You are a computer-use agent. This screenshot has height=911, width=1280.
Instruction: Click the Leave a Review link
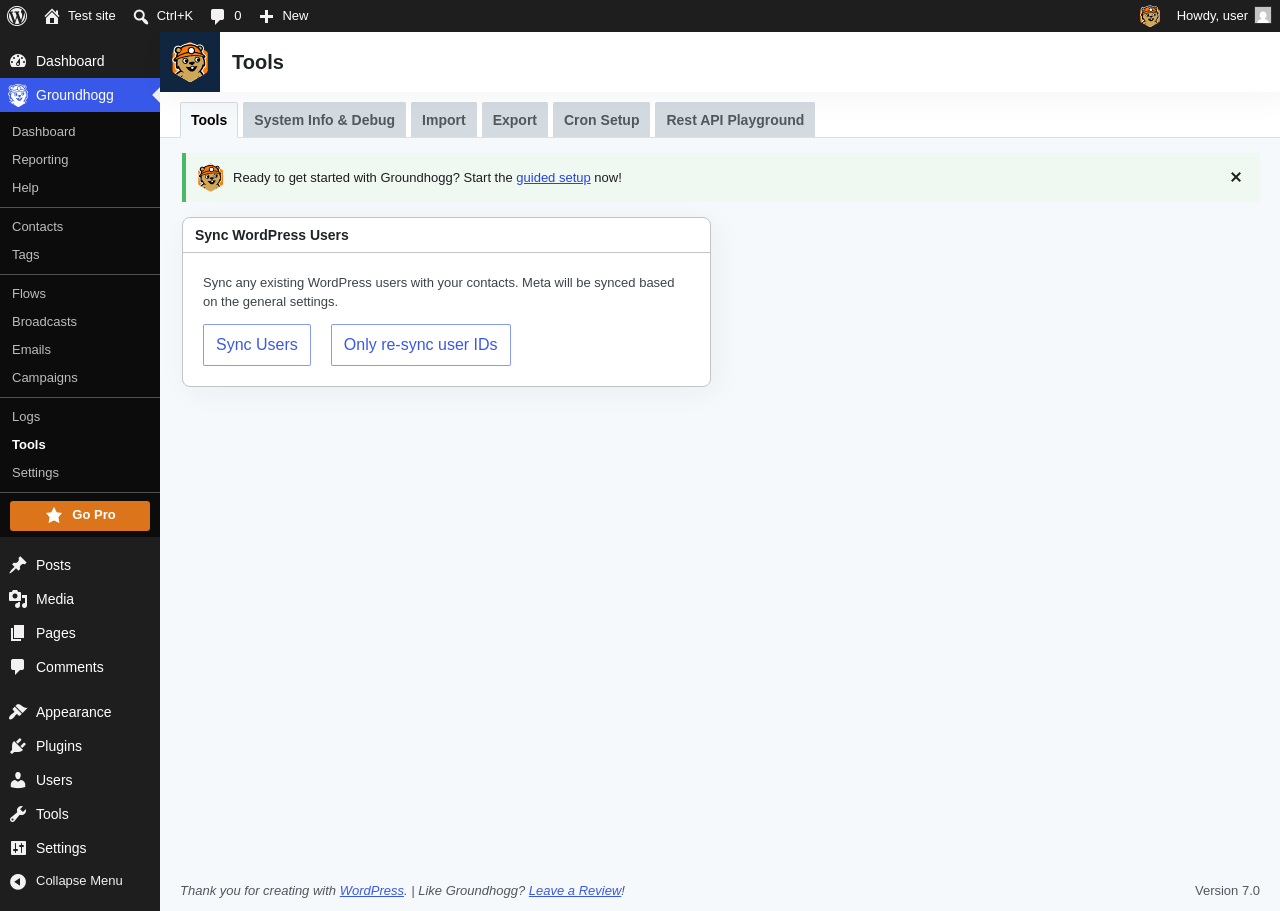click(x=575, y=891)
